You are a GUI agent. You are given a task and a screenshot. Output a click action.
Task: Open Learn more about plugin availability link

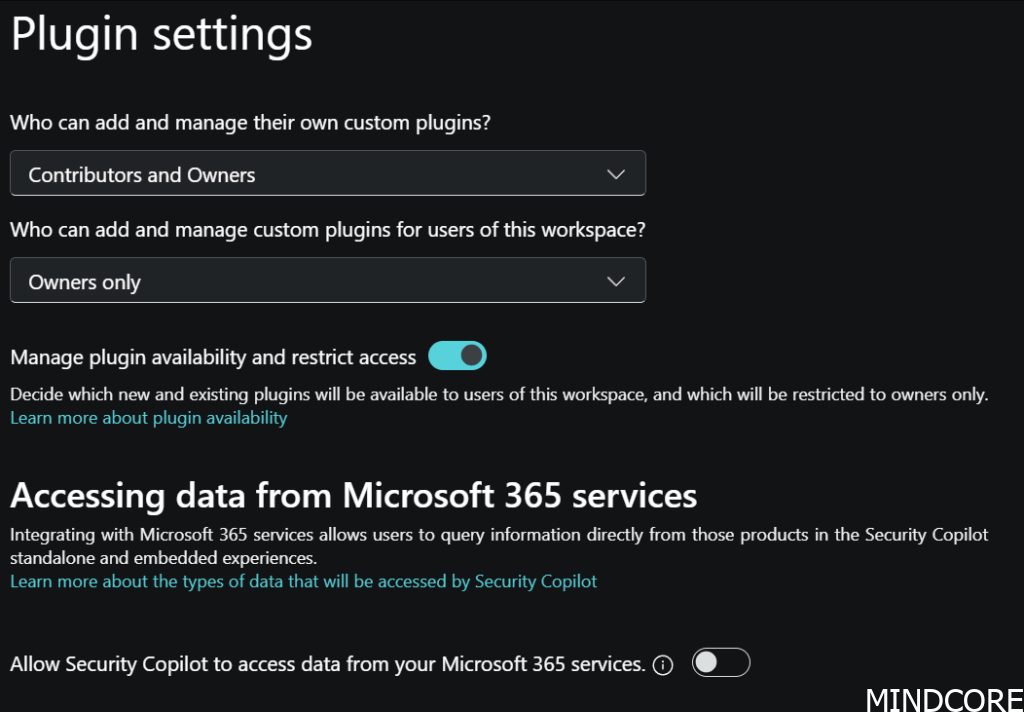[x=148, y=418]
